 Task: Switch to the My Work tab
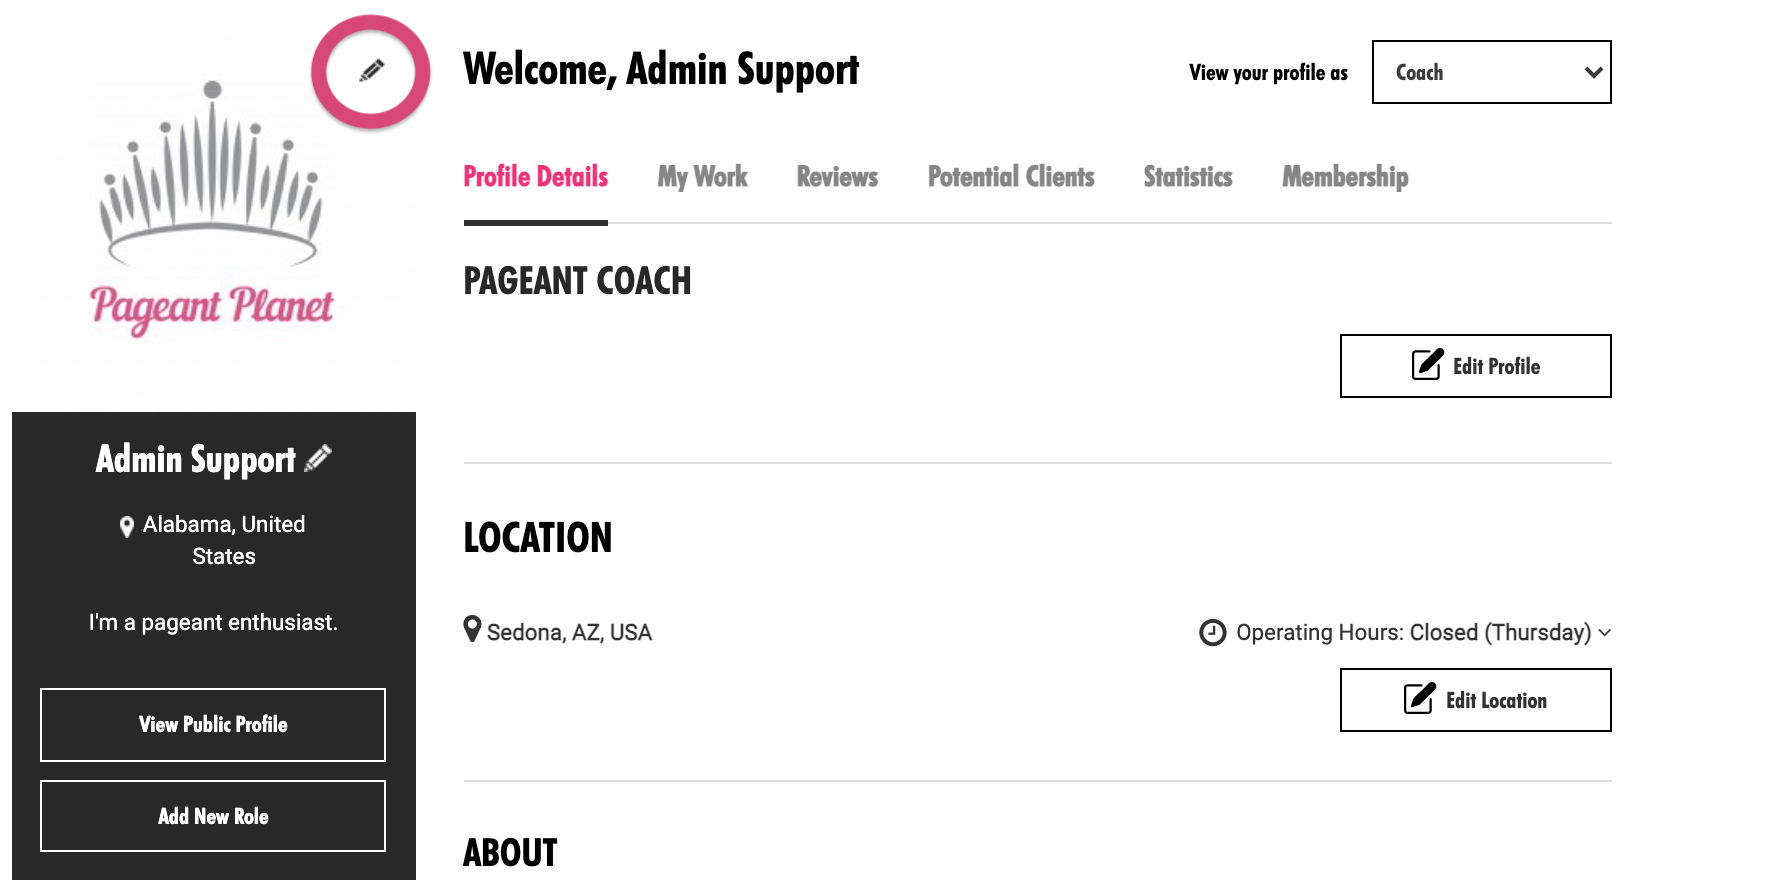point(702,177)
